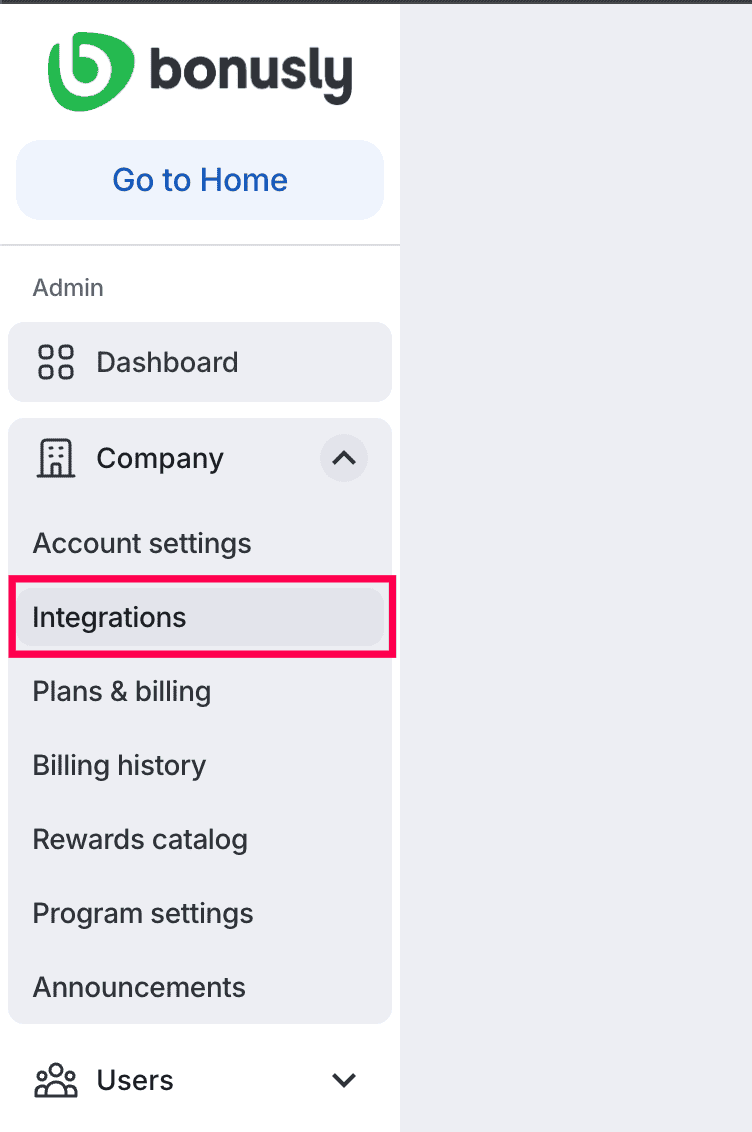Click the Users people icon
This screenshot has height=1132, width=752.
pyautogui.click(x=56, y=1080)
